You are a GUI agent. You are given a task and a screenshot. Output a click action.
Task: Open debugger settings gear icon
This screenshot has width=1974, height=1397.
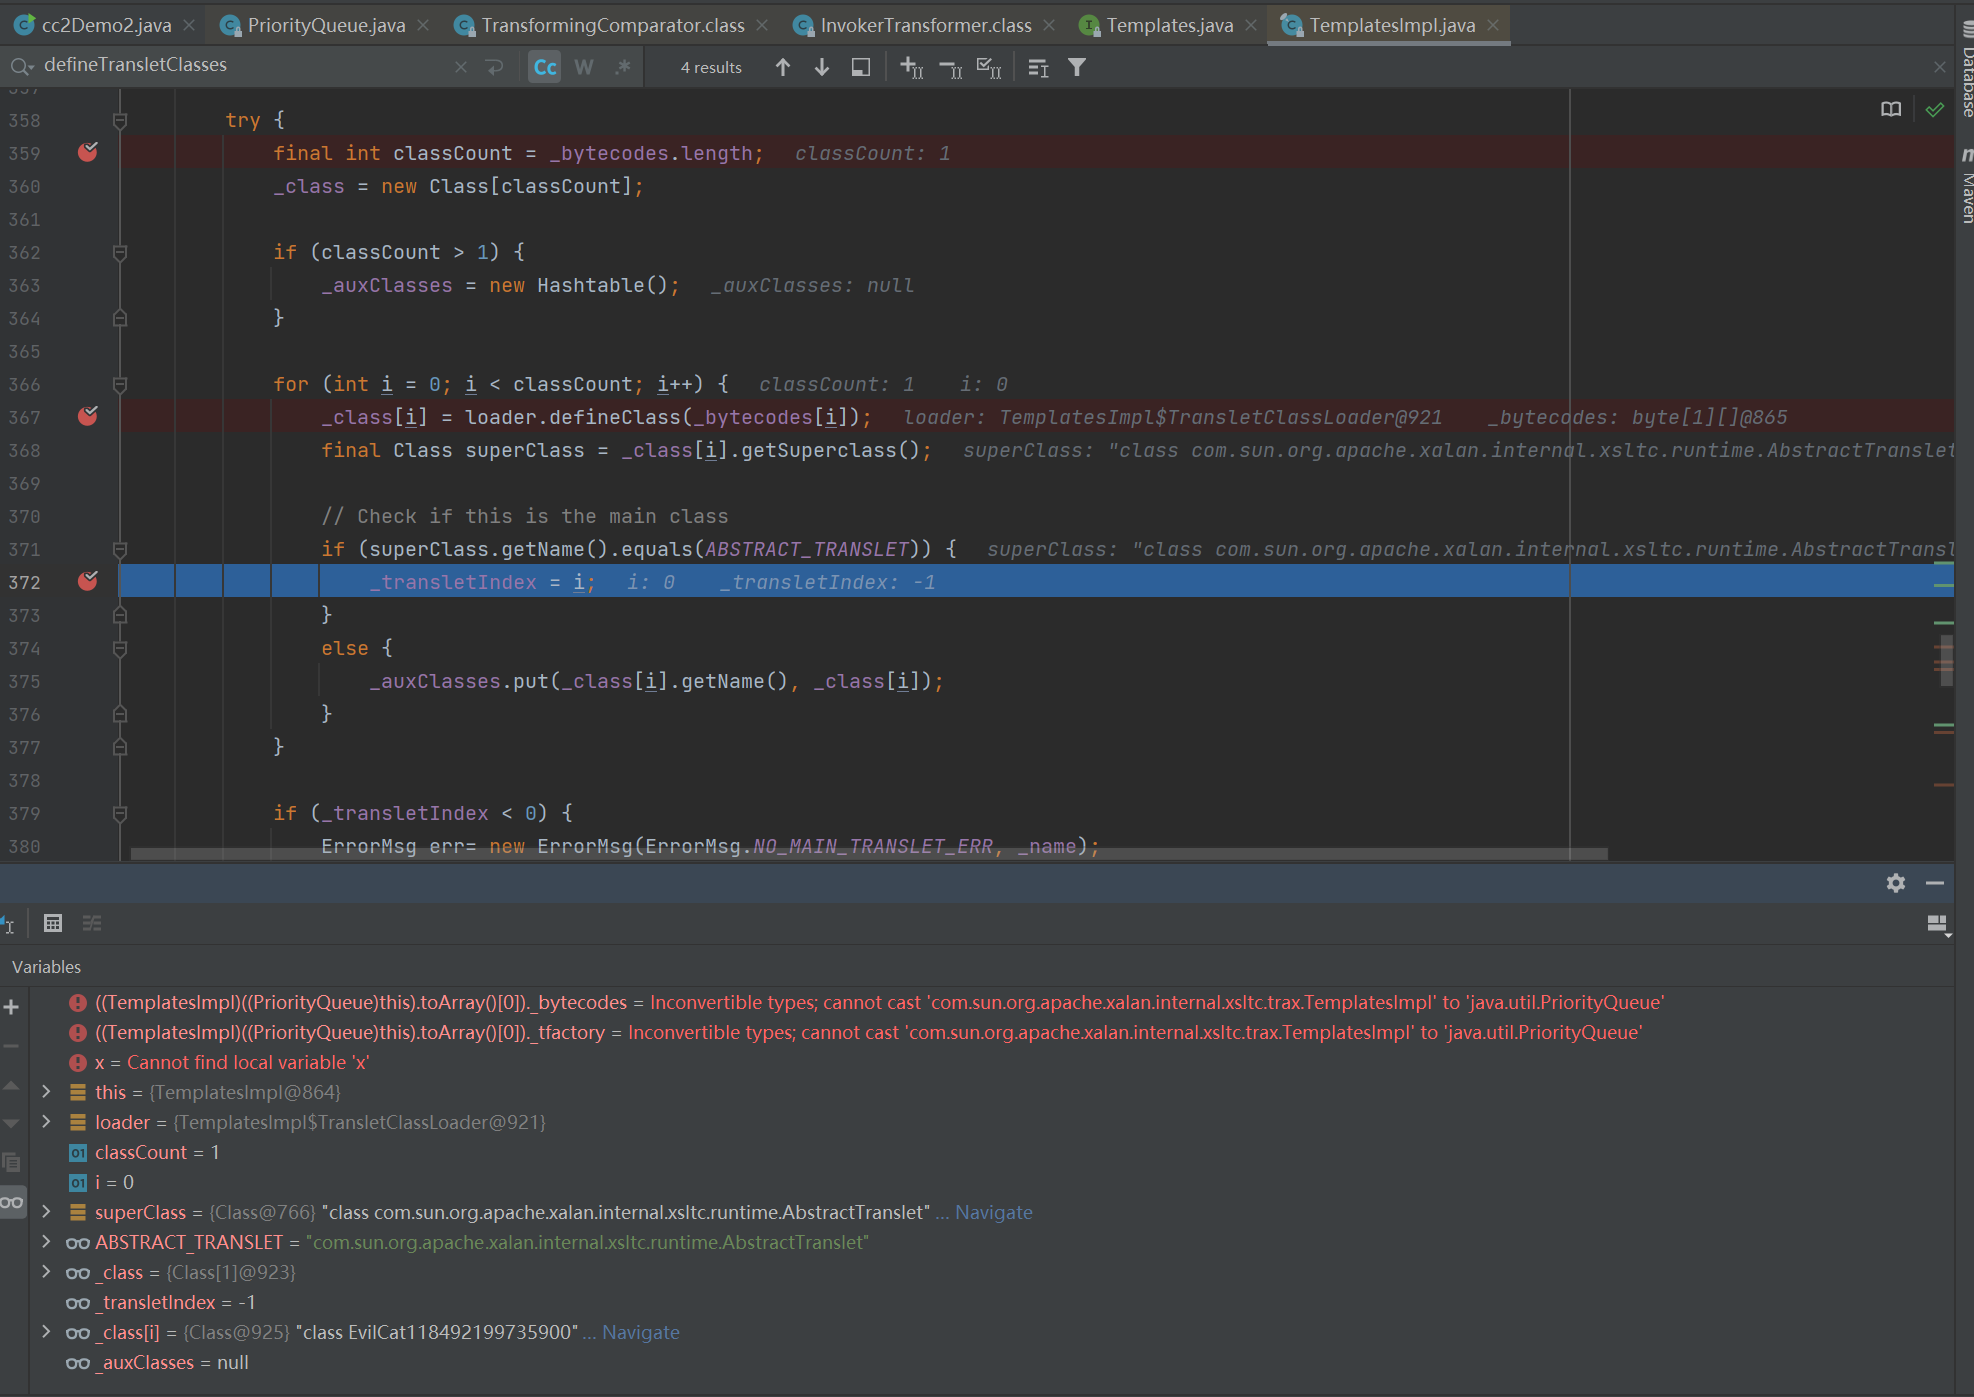pos(1895,883)
